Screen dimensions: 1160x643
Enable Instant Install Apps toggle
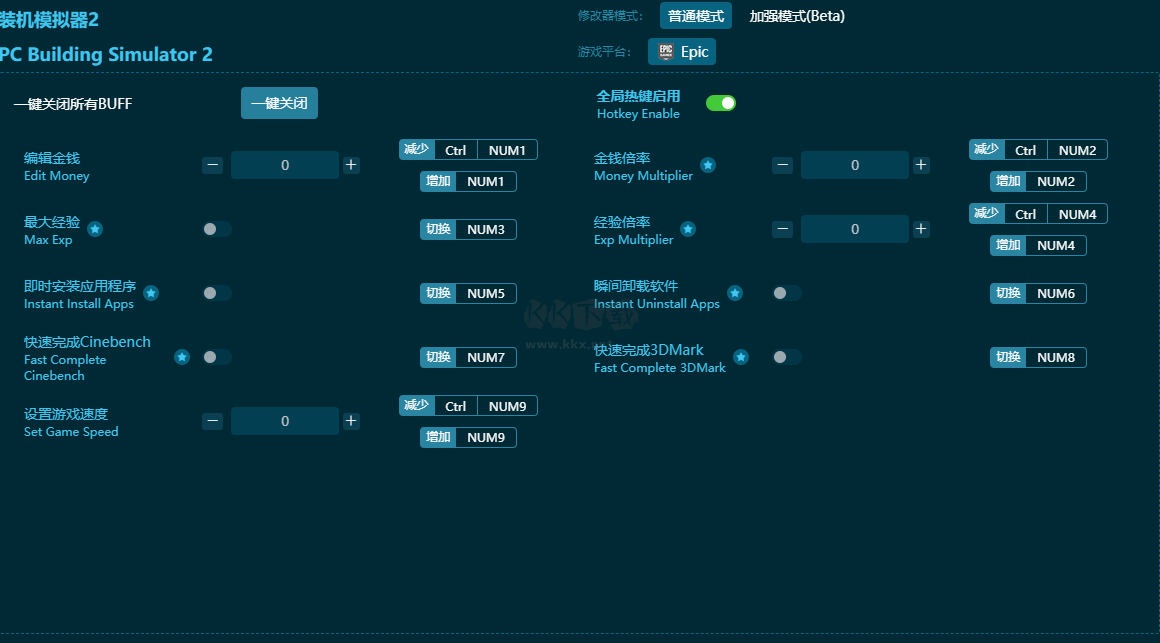tap(217, 293)
